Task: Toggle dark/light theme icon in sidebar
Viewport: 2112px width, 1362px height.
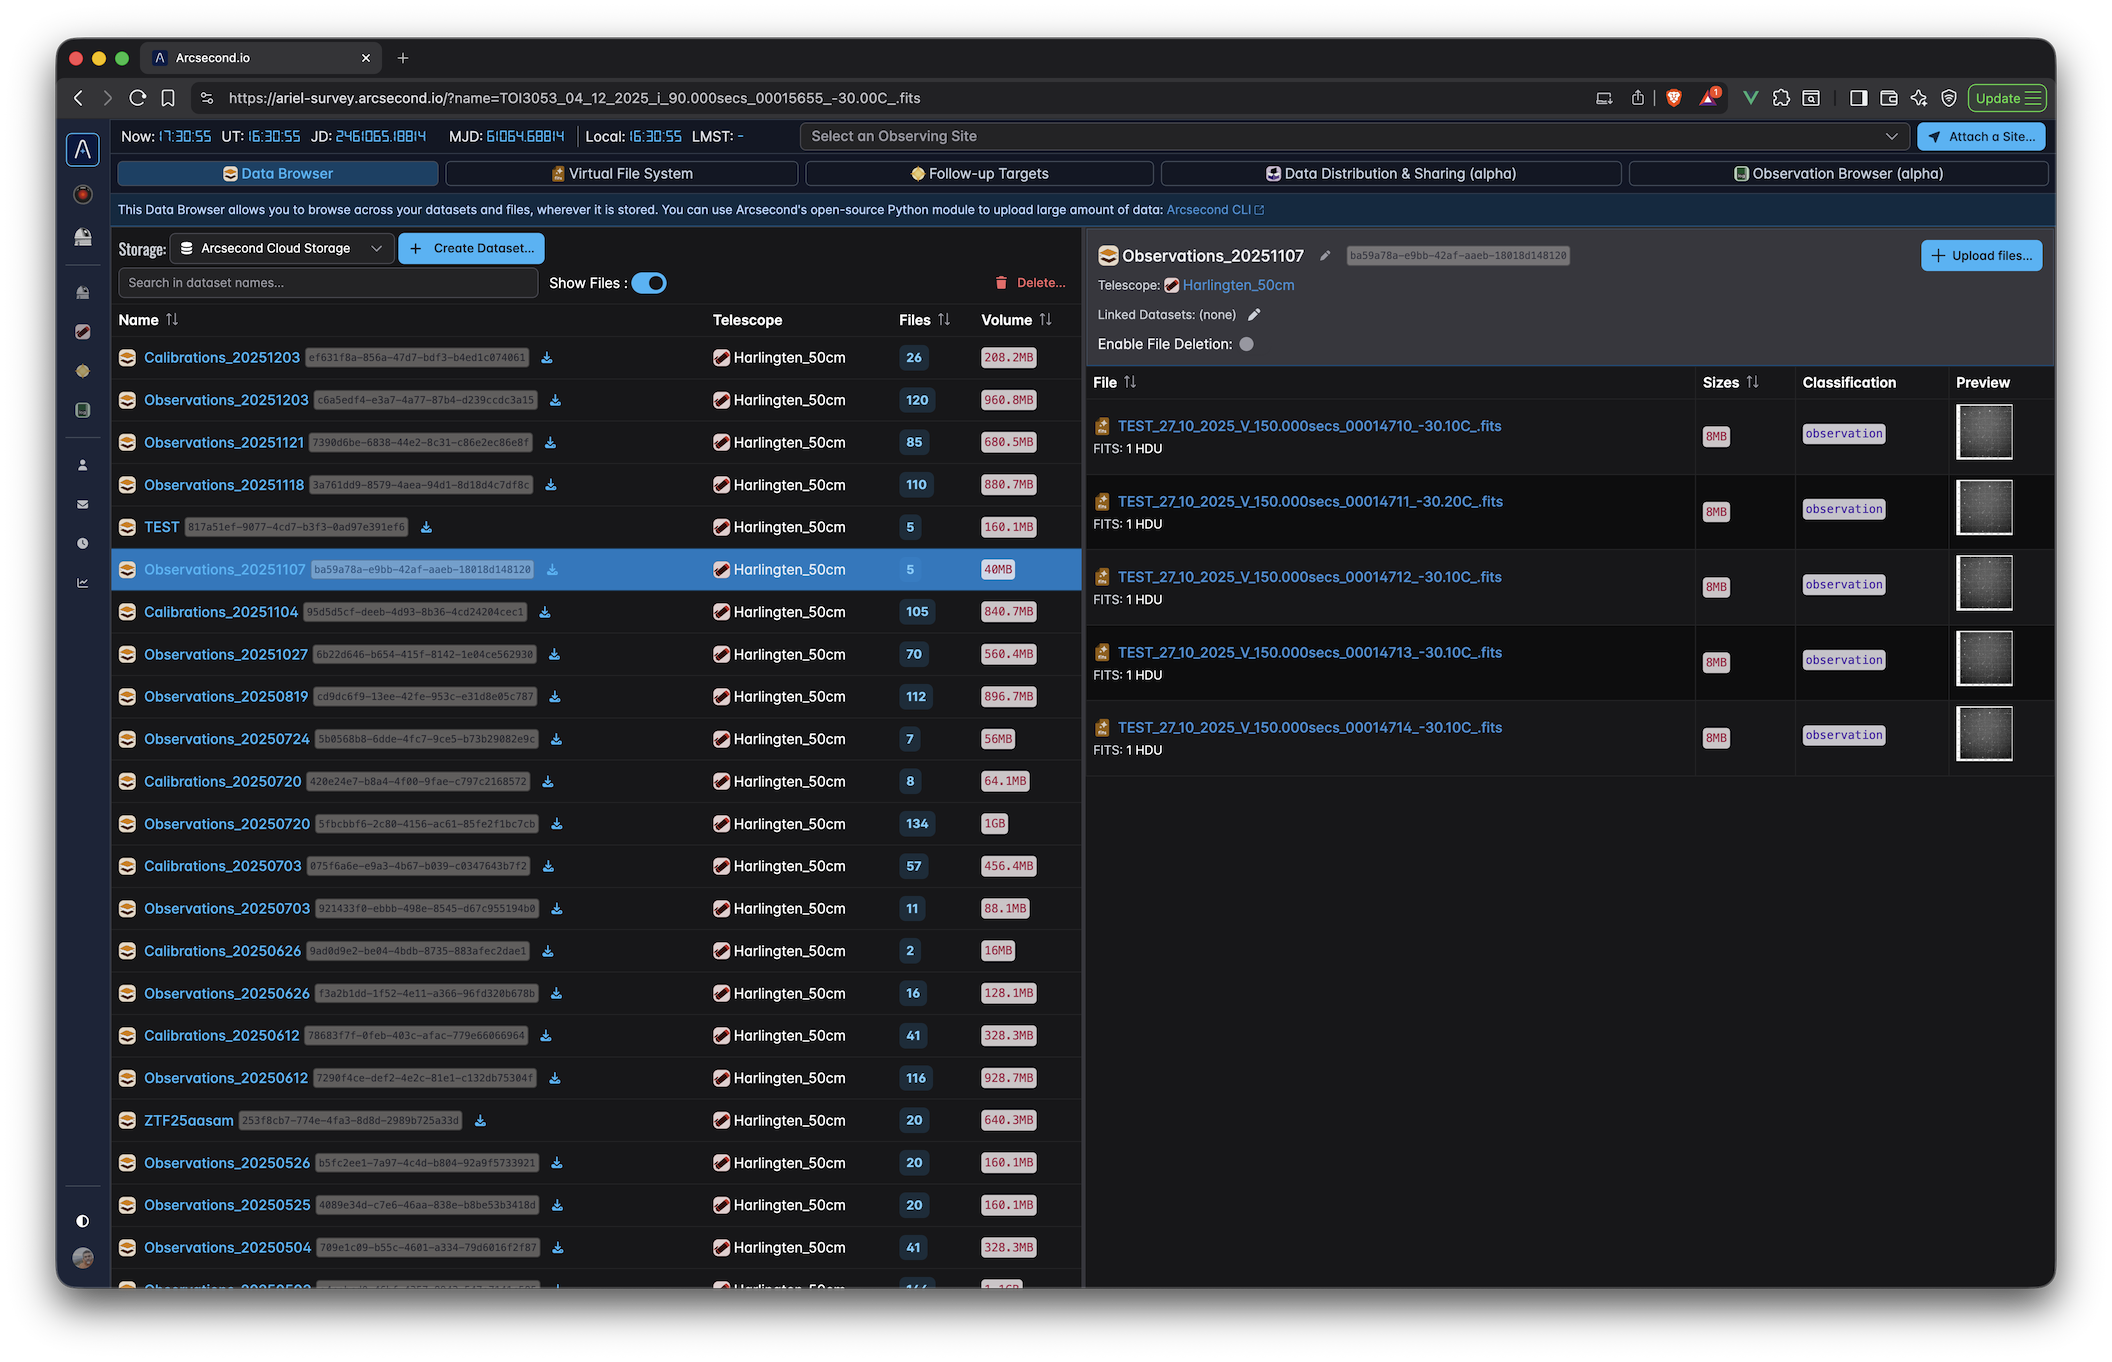Action: [x=83, y=1221]
